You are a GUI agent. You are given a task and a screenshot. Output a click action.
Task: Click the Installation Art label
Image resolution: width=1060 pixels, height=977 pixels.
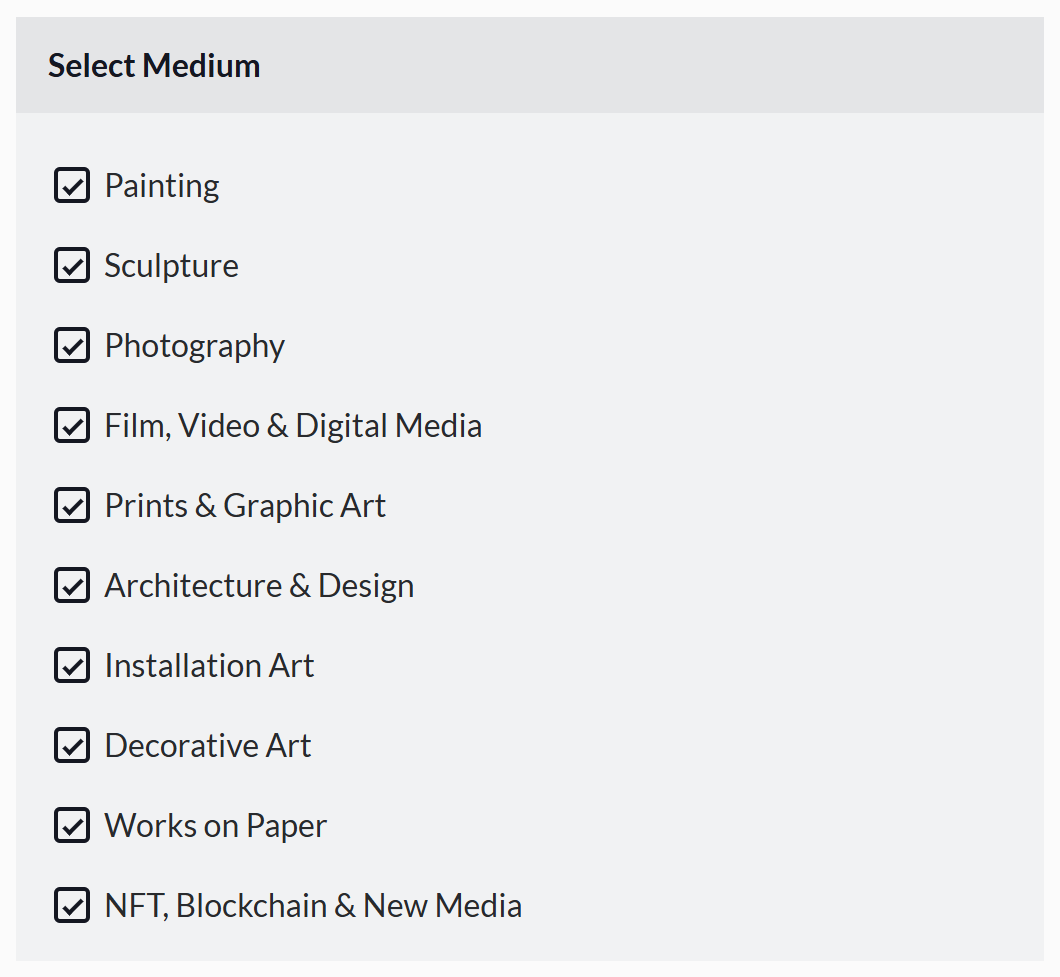(x=209, y=666)
